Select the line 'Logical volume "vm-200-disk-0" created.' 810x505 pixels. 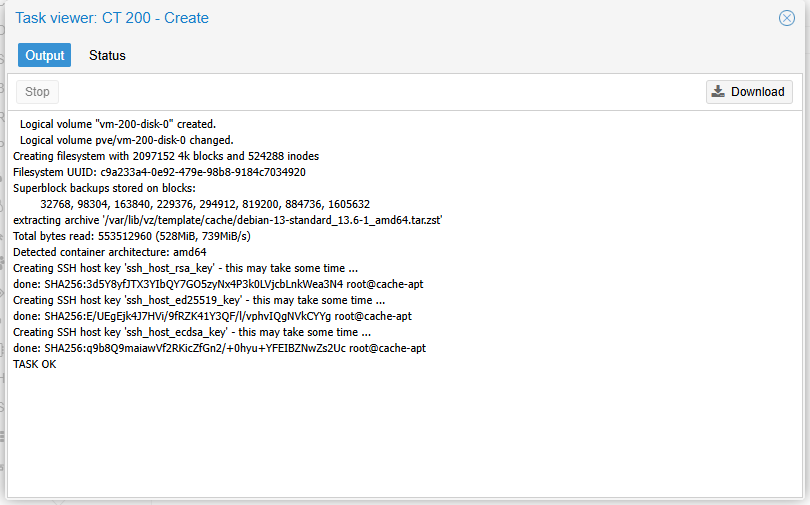pos(118,124)
